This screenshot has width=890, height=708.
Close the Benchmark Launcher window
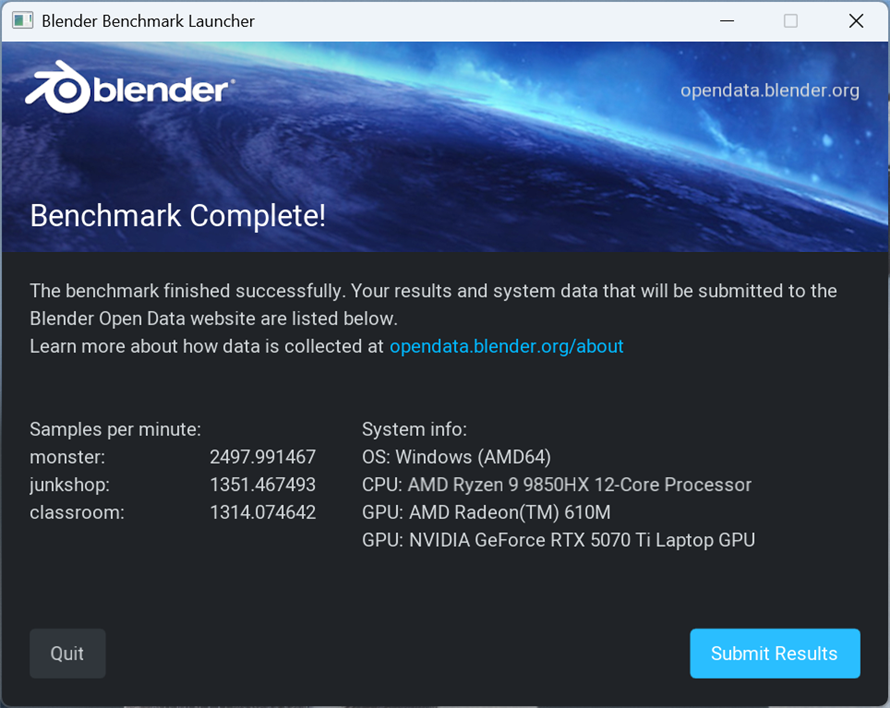tap(856, 21)
